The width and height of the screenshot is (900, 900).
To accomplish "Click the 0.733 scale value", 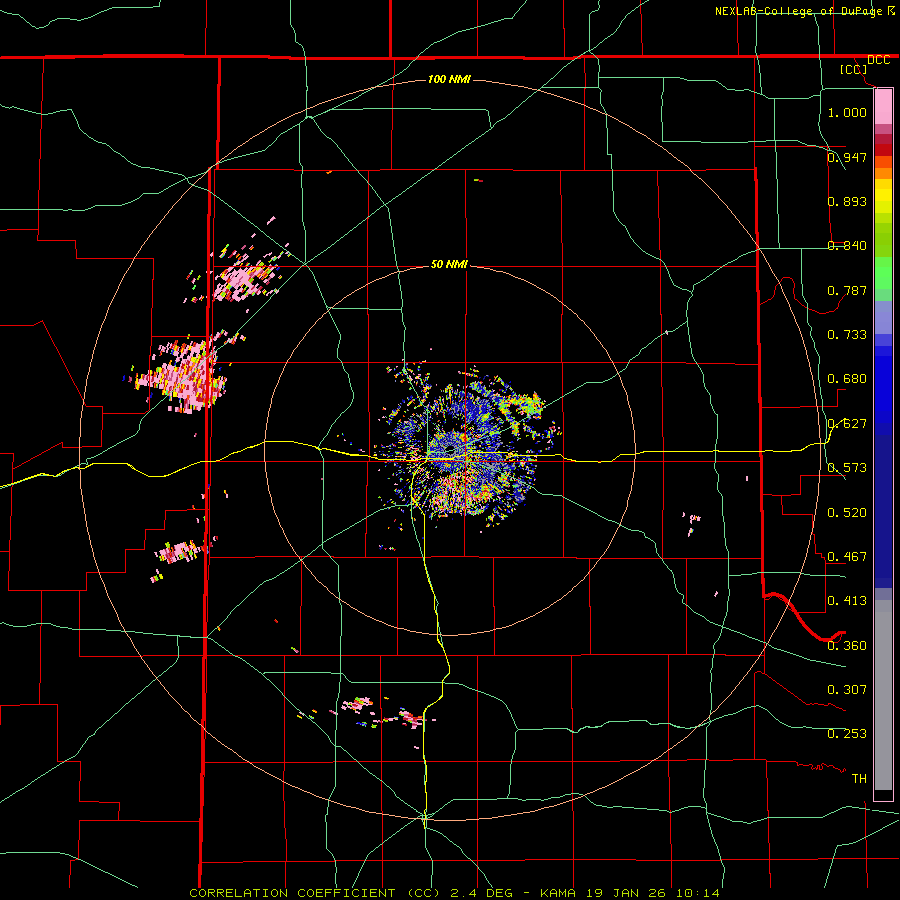I will pos(847,335).
